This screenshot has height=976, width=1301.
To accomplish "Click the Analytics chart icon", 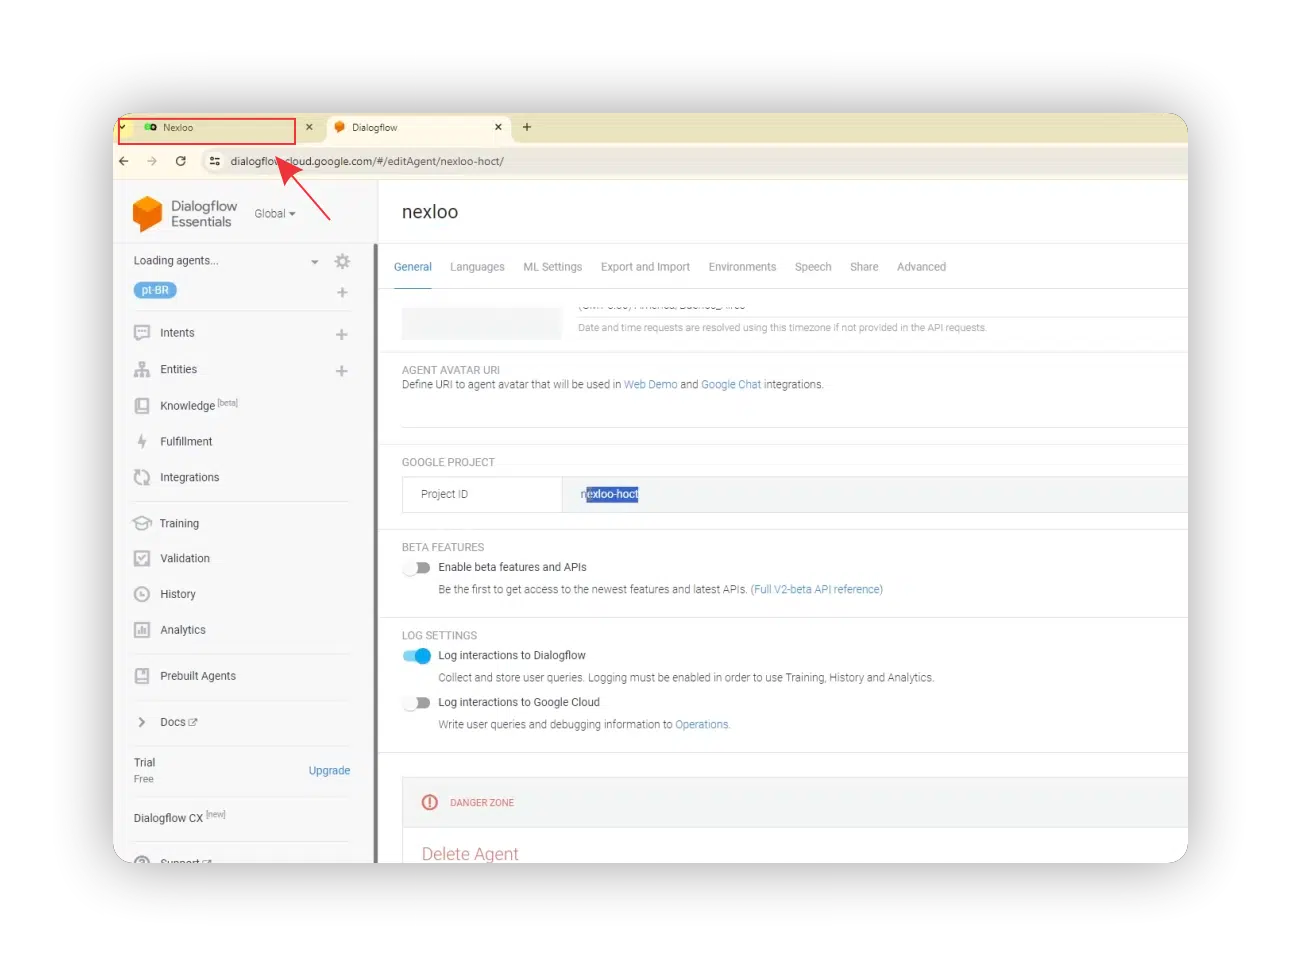I will pos(142,630).
